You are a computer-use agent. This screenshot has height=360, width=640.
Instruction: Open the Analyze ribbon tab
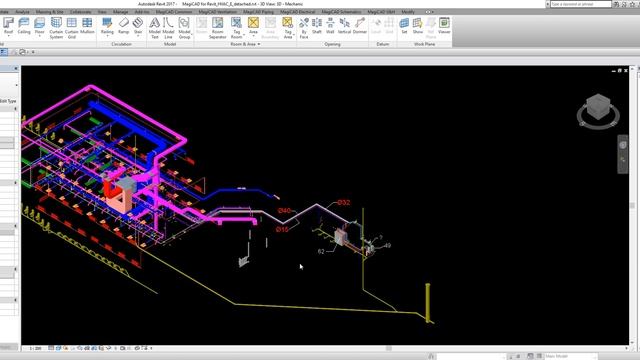(22, 12)
